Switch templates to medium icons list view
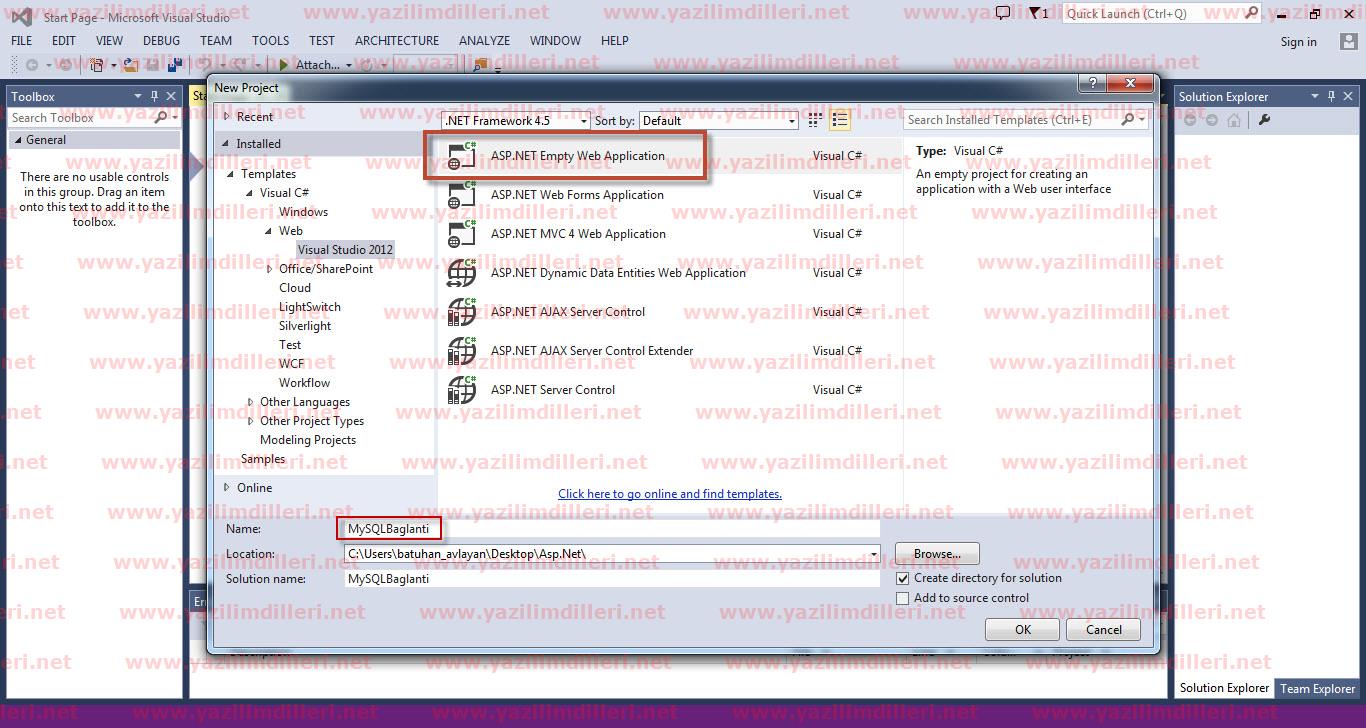Image resolution: width=1366 pixels, height=728 pixels. point(840,120)
